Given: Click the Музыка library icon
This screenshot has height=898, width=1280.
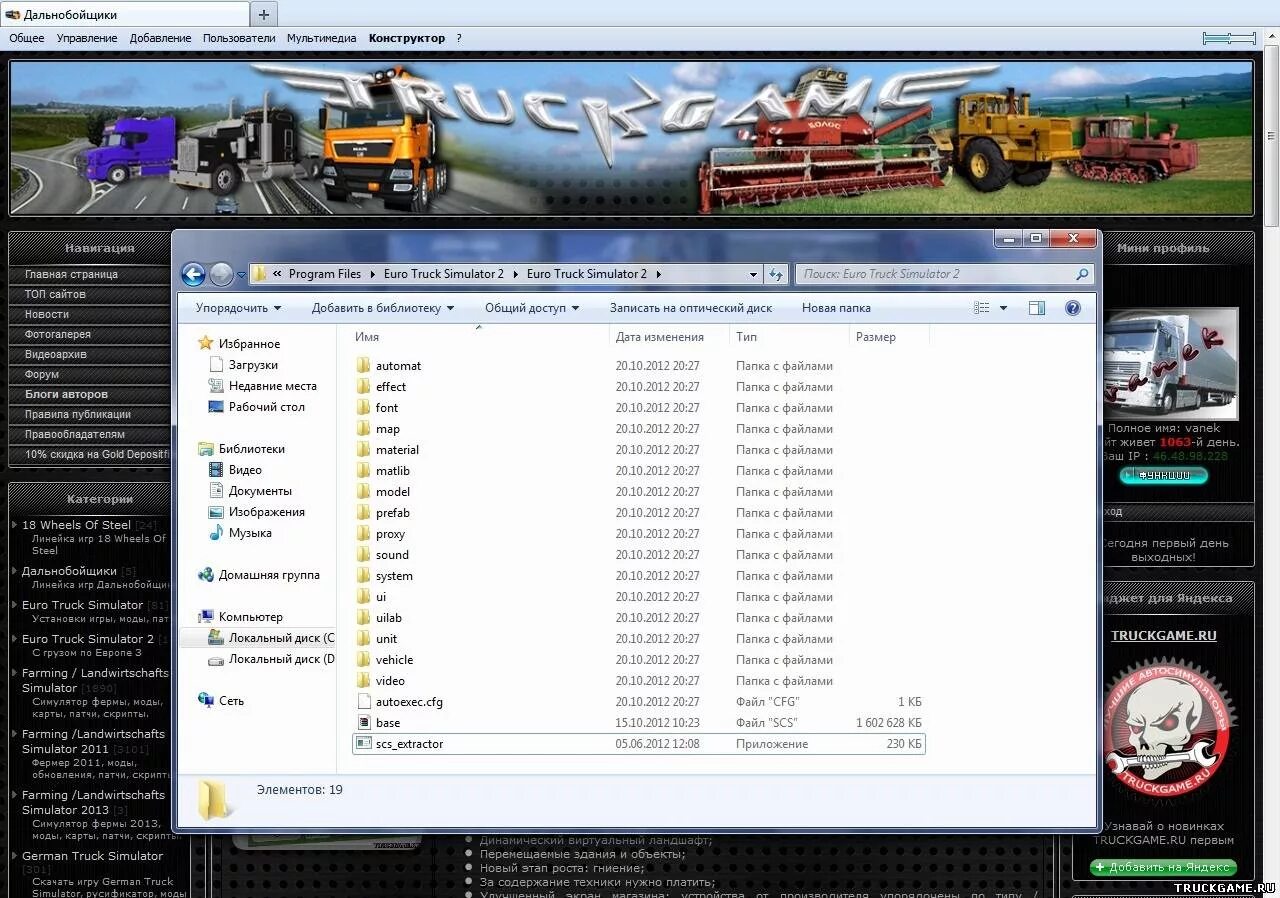Looking at the screenshot, I should tap(216, 533).
